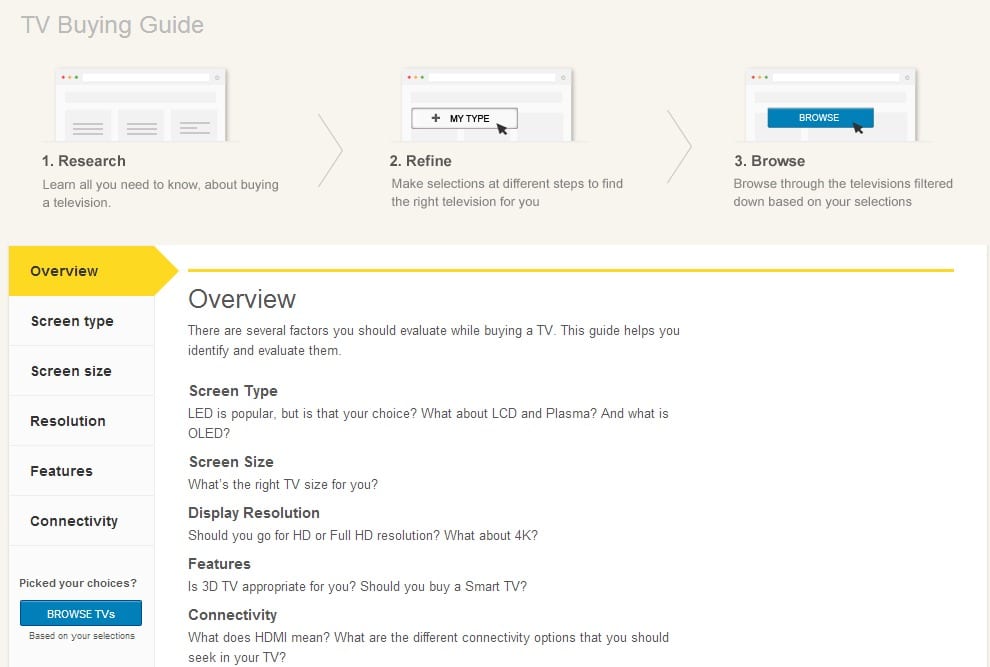
Task: Click the "Browse through the televisions filtered" description
Action: (843, 193)
